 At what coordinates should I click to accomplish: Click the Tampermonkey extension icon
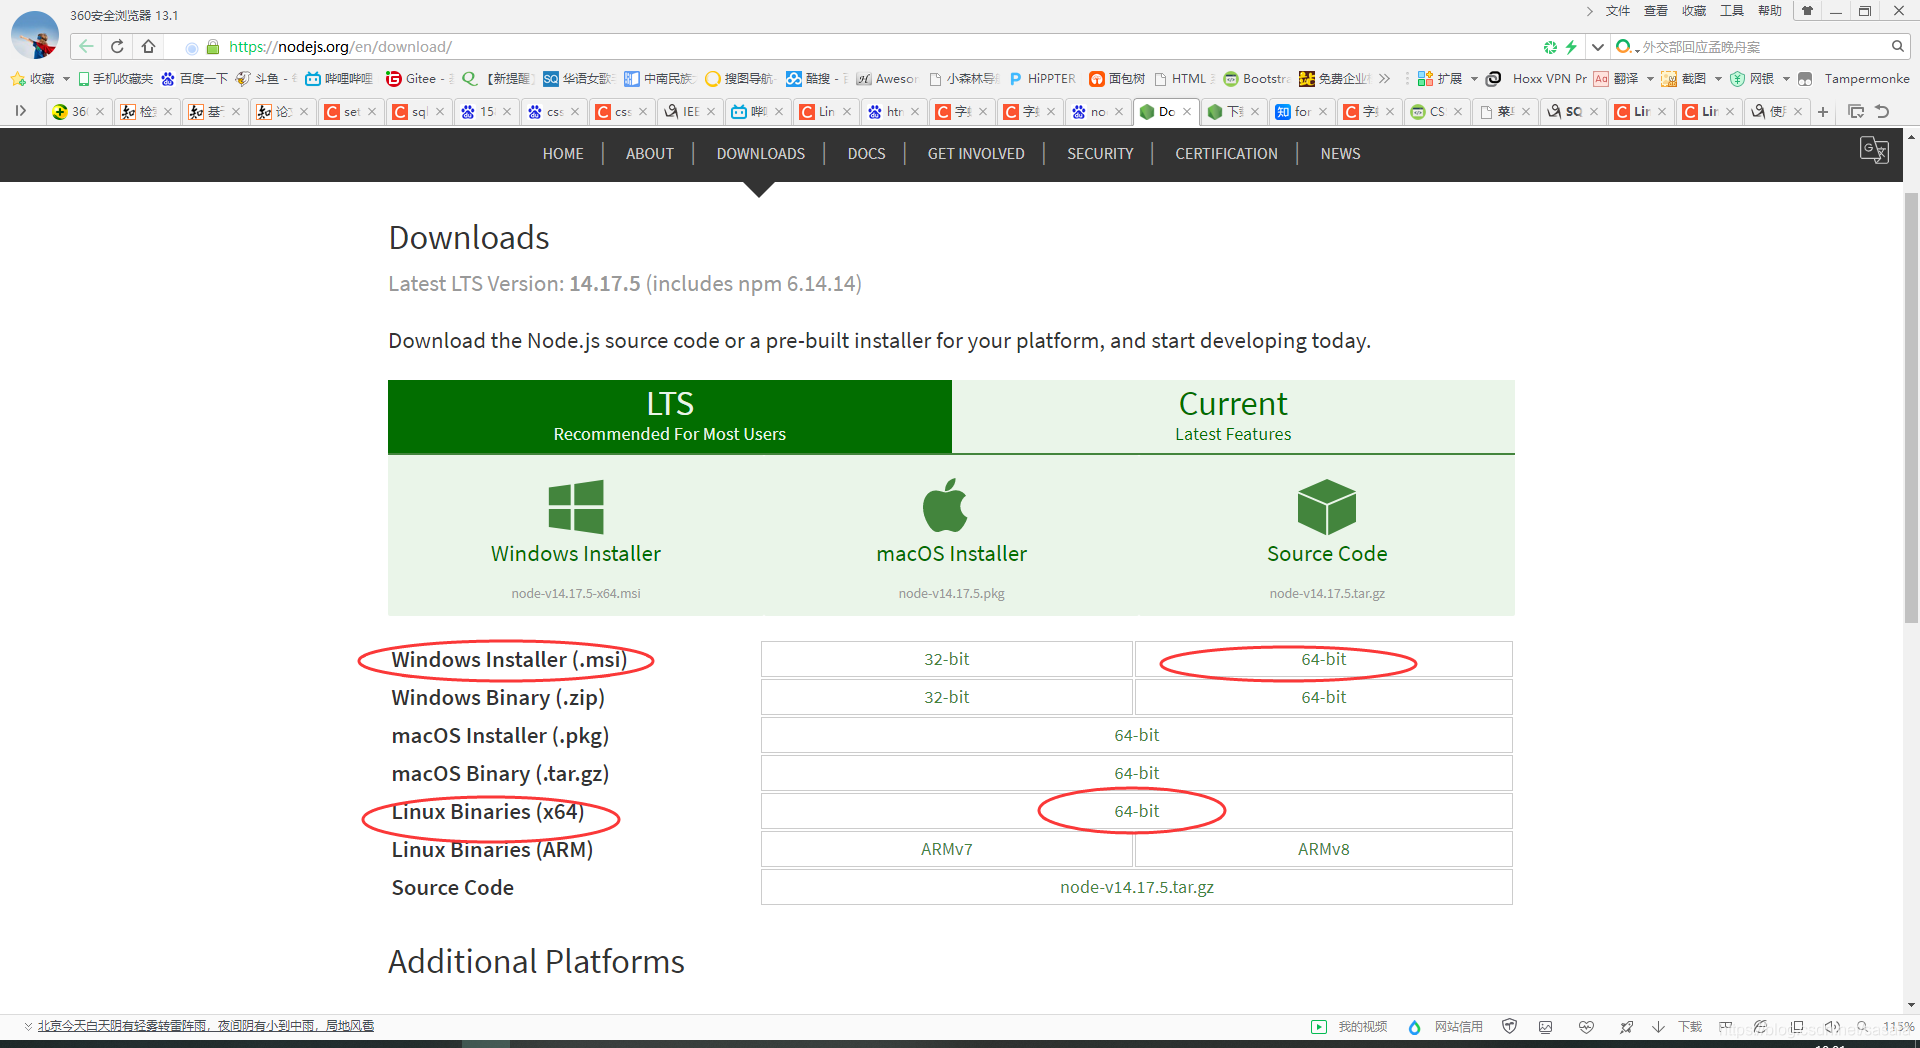click(x=1805, y=79)
